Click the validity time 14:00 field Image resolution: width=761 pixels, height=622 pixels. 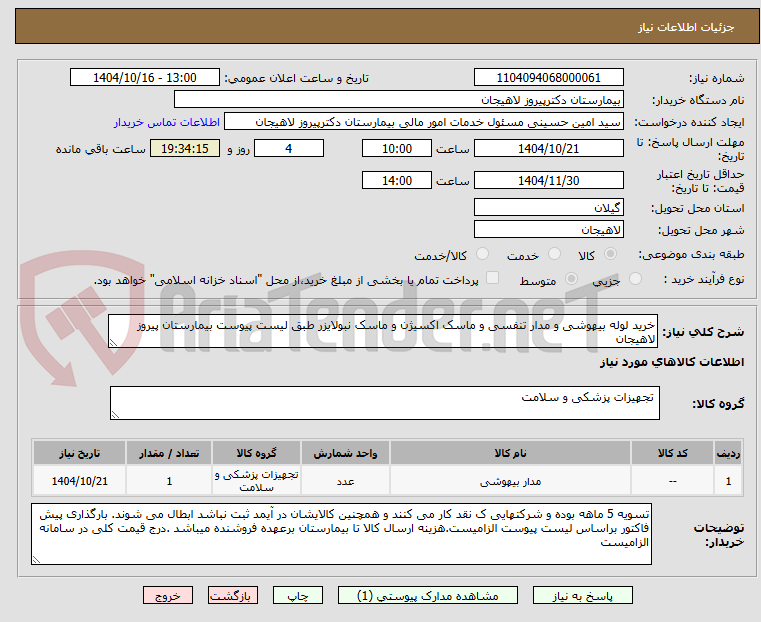(397, 180)
